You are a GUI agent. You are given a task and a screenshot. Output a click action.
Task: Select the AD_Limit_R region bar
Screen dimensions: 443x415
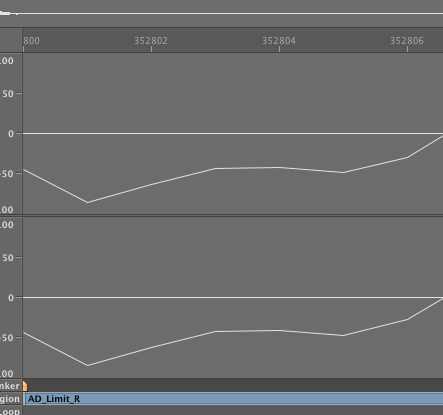coord(233,399)
